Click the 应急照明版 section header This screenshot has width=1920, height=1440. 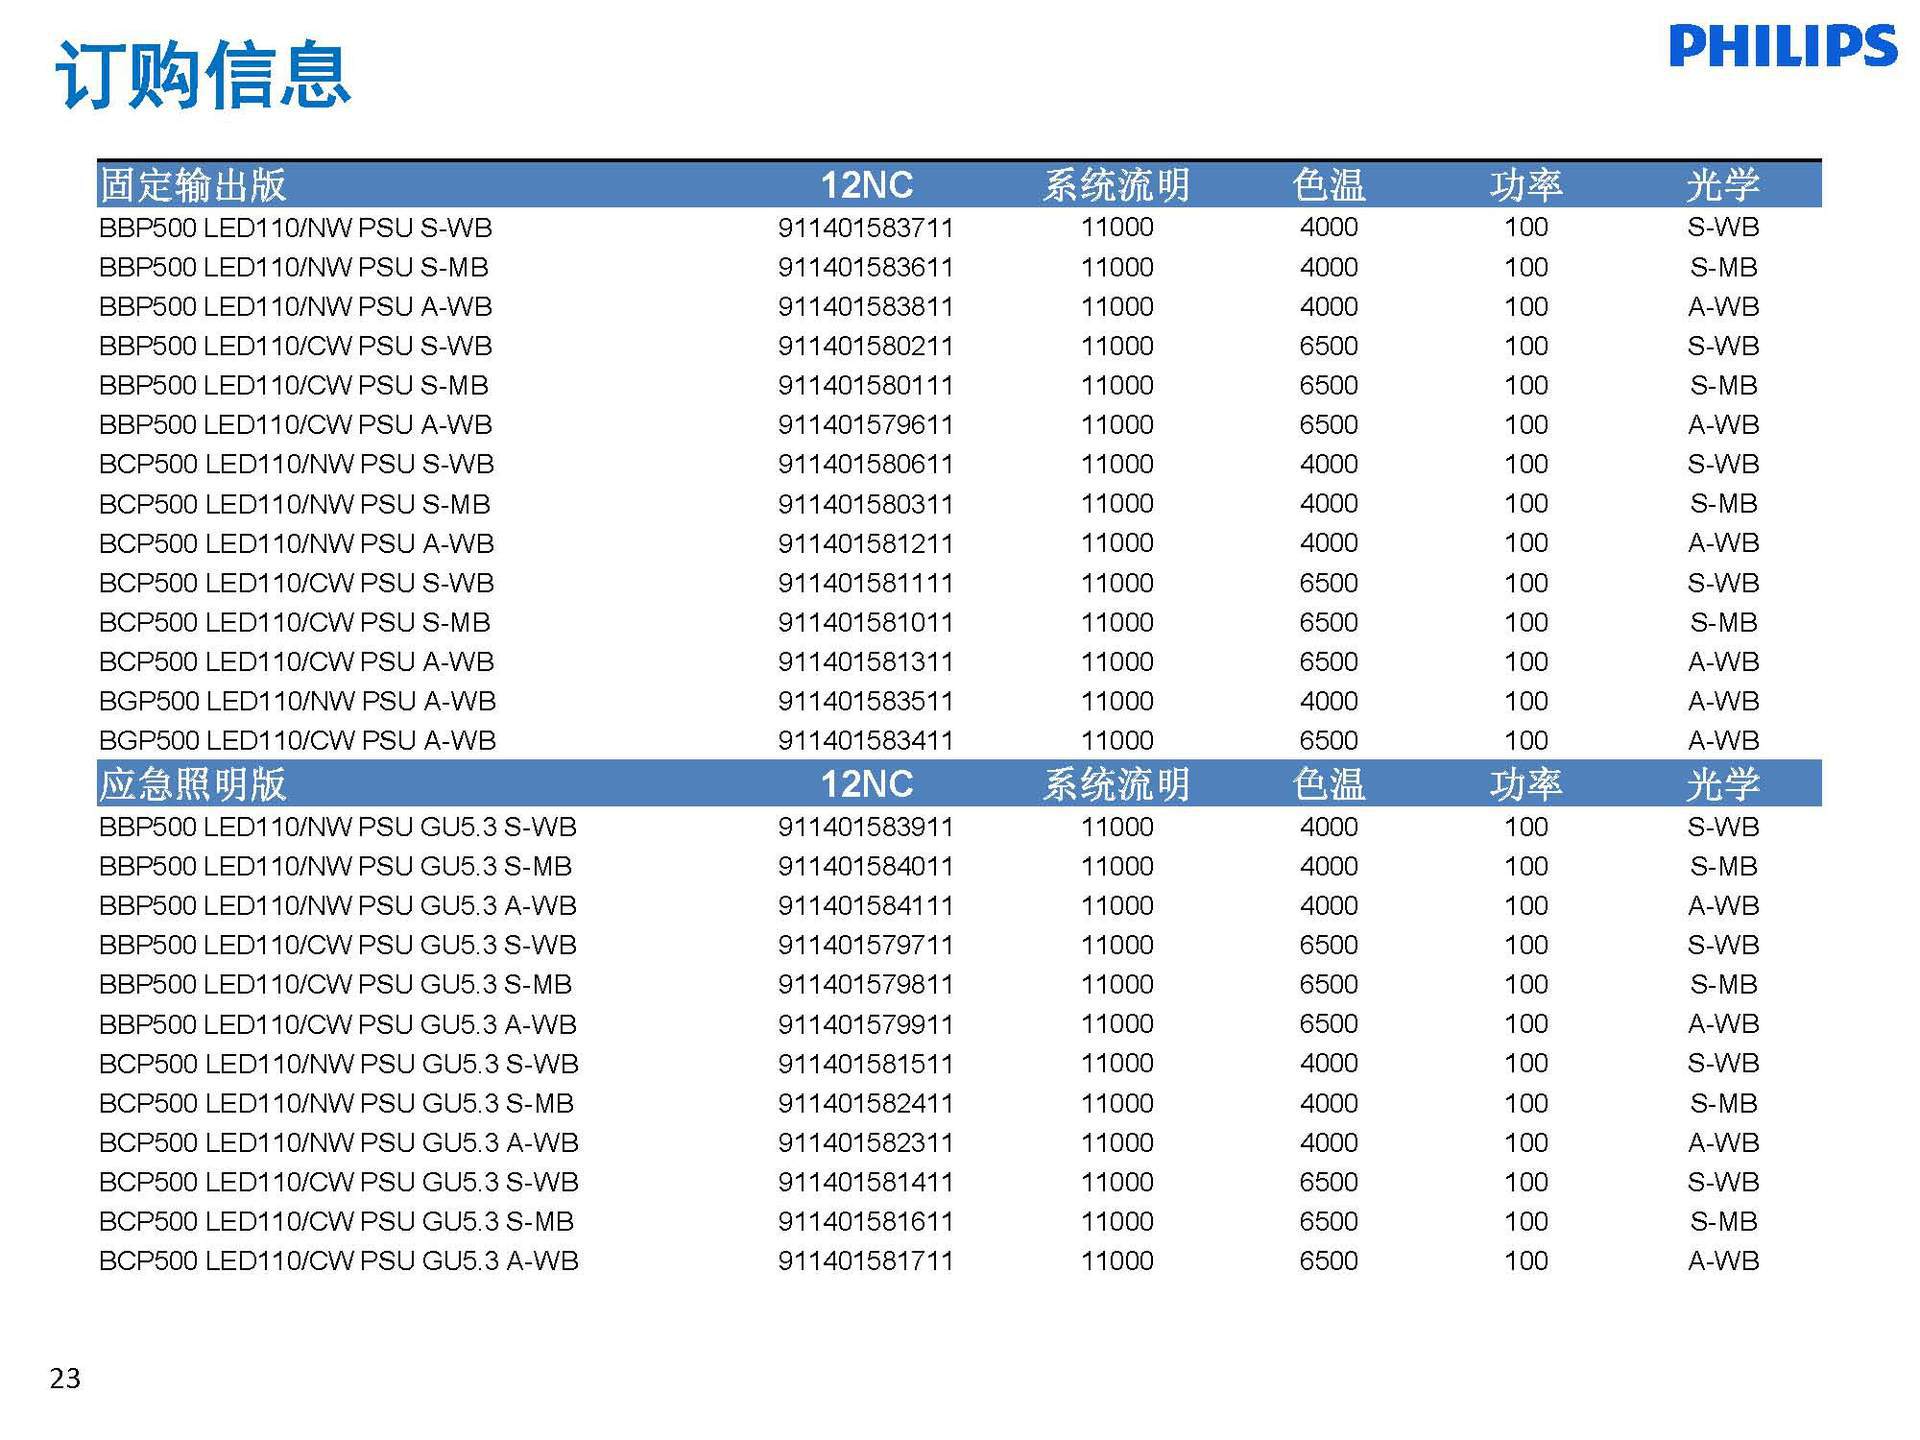point(193,784)
